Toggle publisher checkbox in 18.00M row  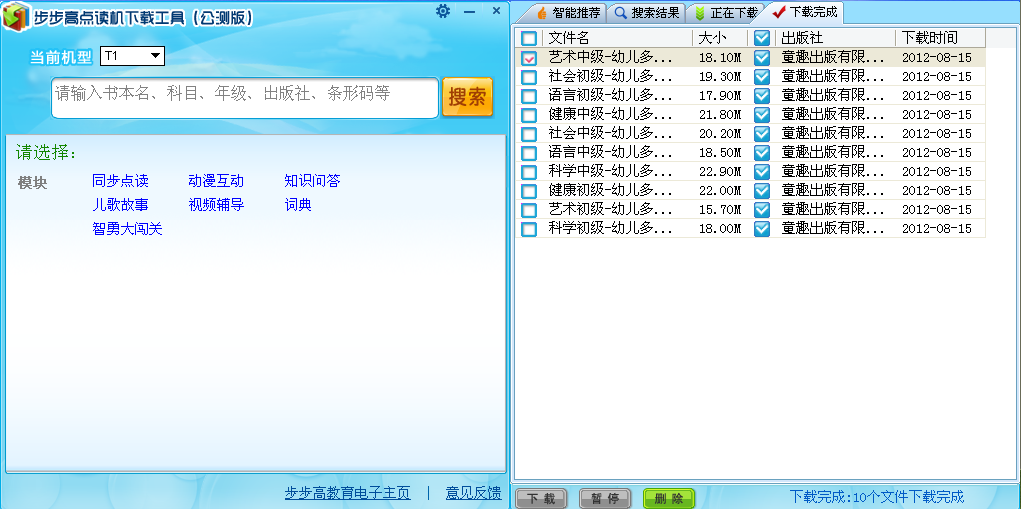pyautogui.click(x=762, y=229)
